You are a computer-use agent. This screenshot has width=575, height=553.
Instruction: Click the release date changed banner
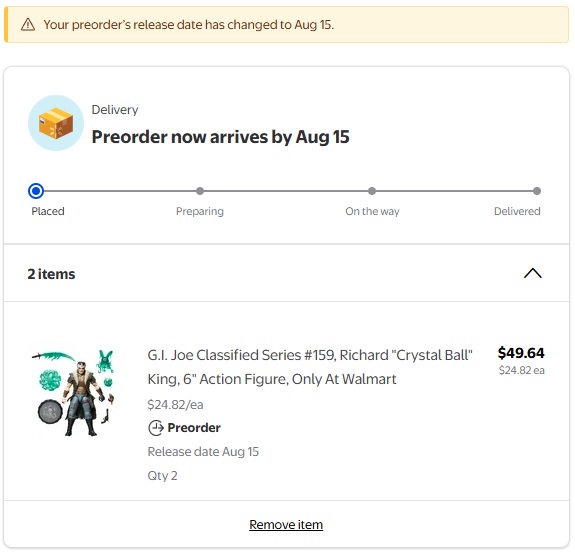(x=286, y=25)
